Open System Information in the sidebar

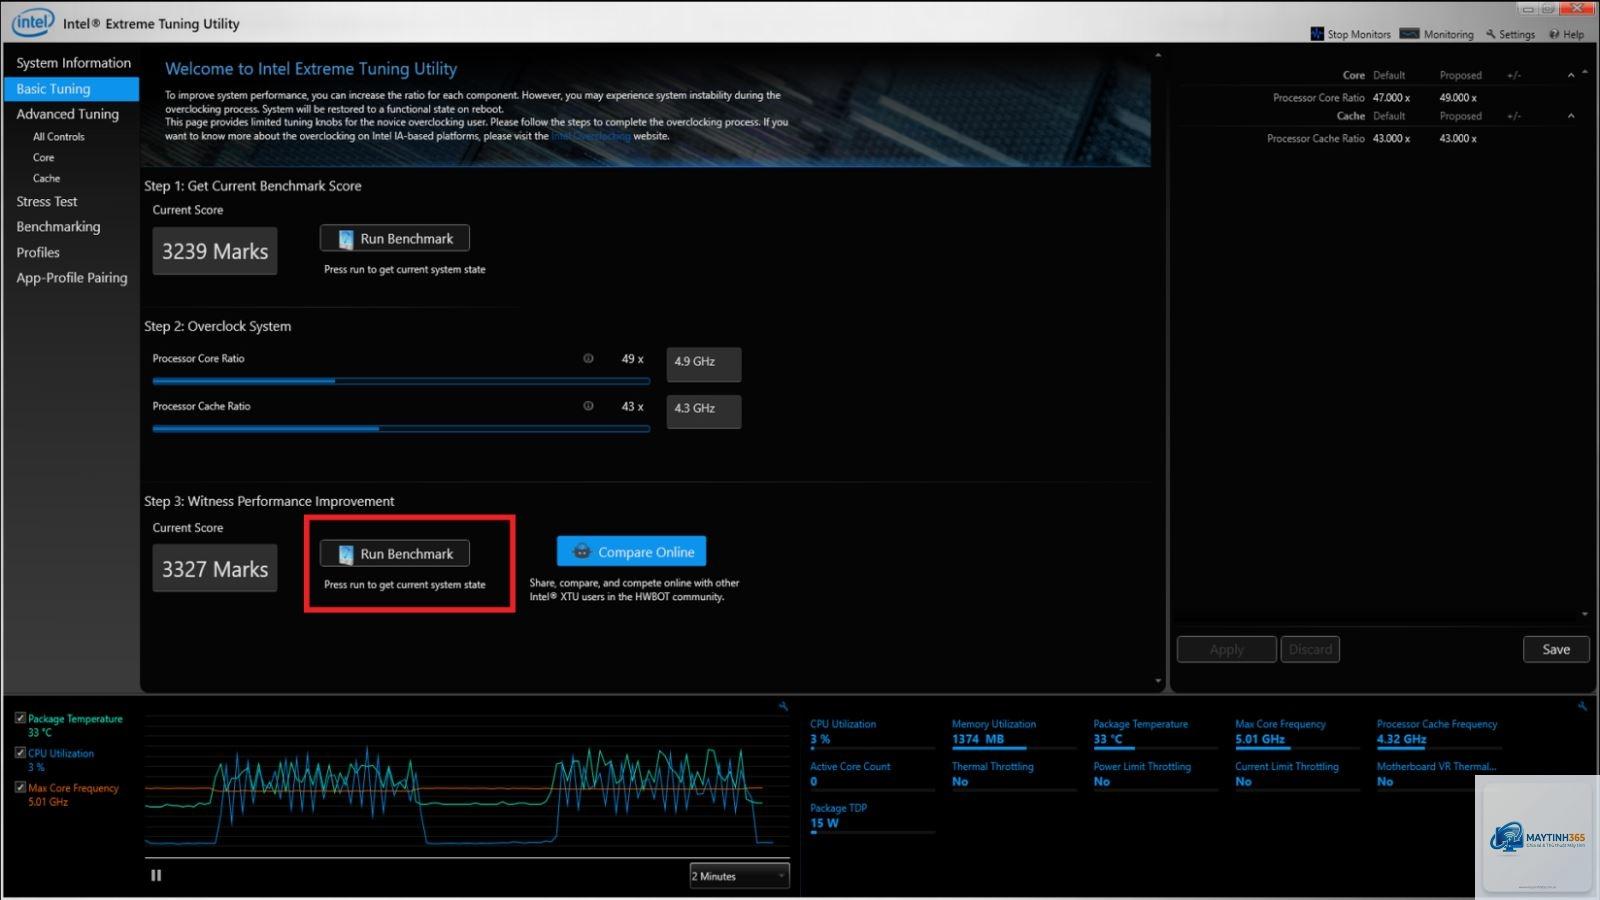coord(73,63)
